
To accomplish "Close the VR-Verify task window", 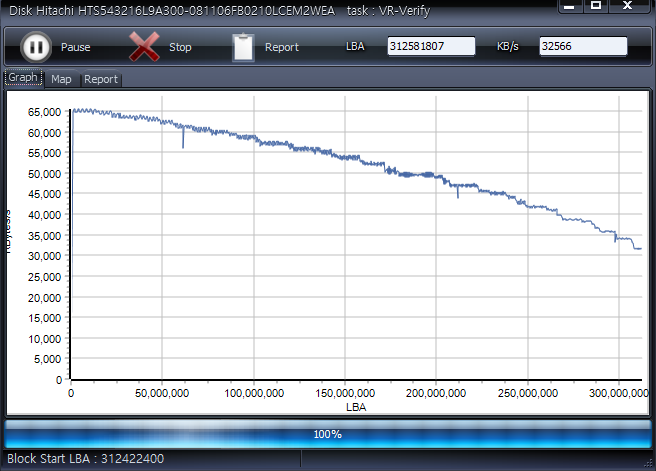I will tap(627, 5).
